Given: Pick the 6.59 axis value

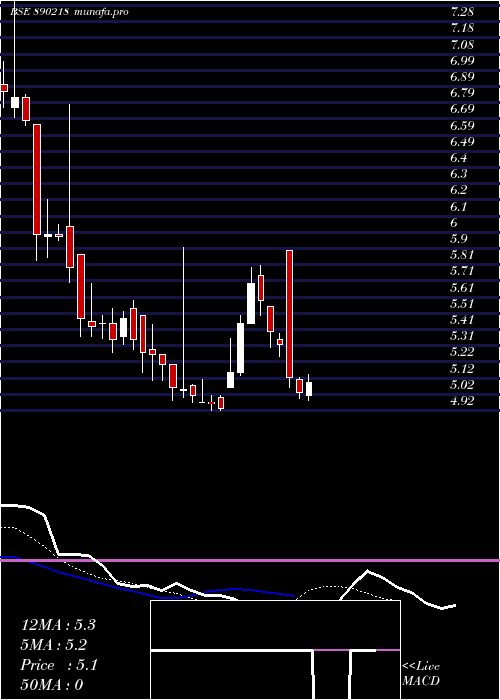Looking at the screenshot, I should click(462, 125).
